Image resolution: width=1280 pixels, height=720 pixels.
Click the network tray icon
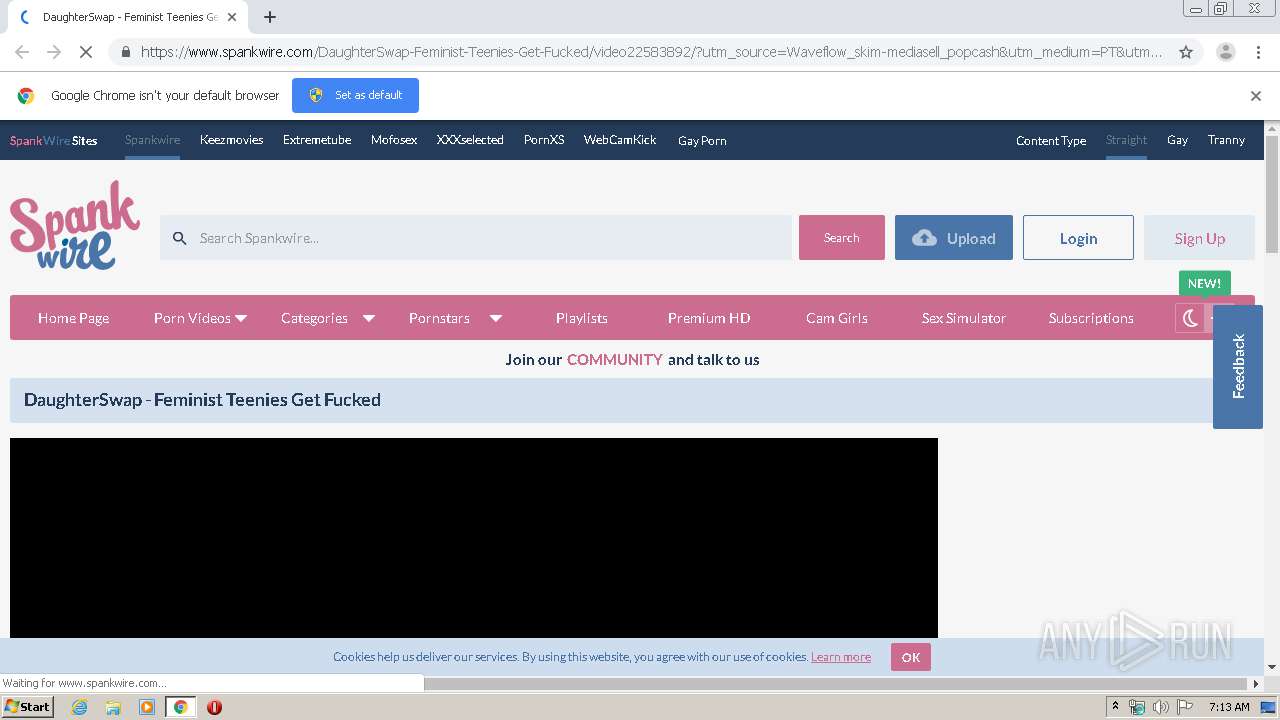1137,707
